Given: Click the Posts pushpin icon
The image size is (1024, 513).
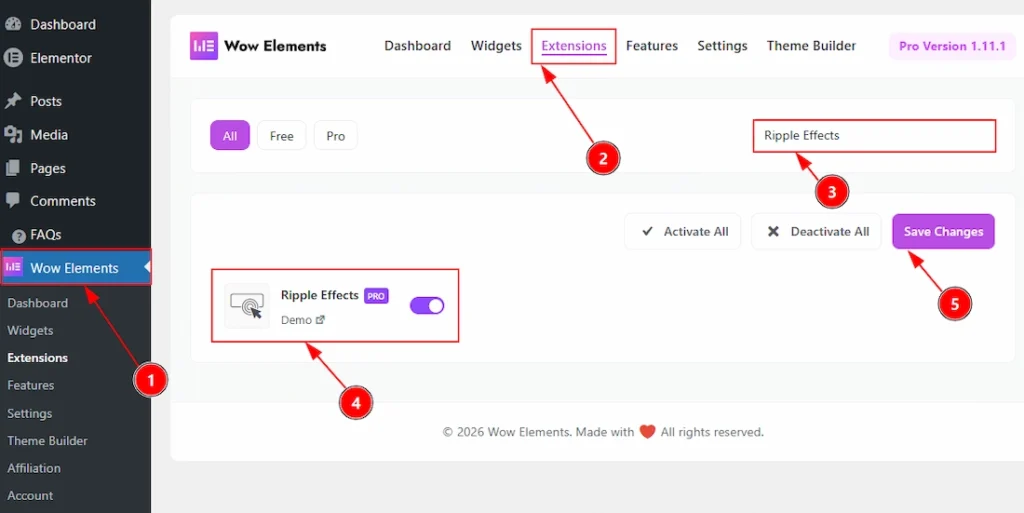Looking at the screenshot, I should click(x=13, y=101).
